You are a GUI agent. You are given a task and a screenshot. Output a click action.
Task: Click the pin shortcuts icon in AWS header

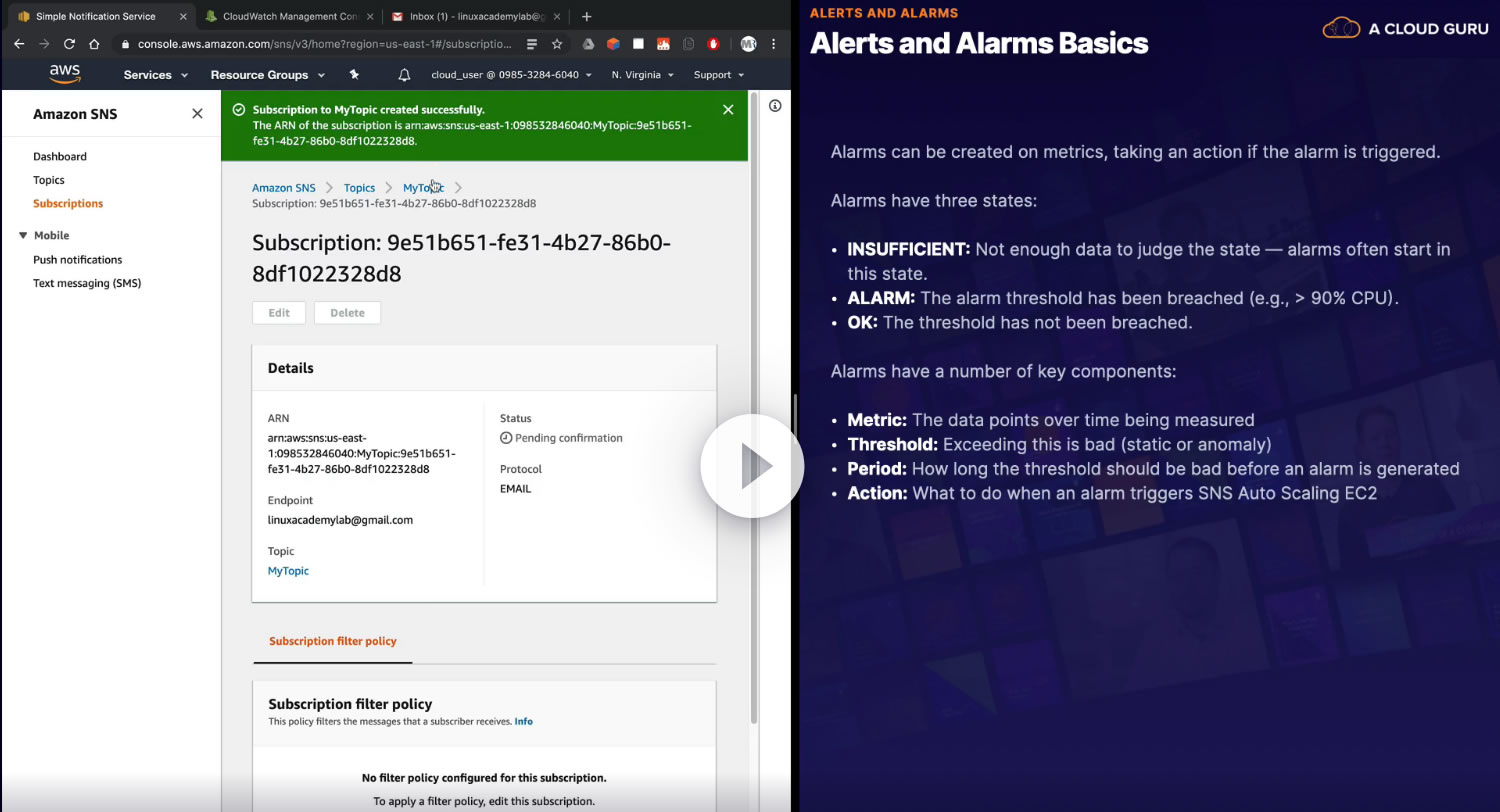353,75
